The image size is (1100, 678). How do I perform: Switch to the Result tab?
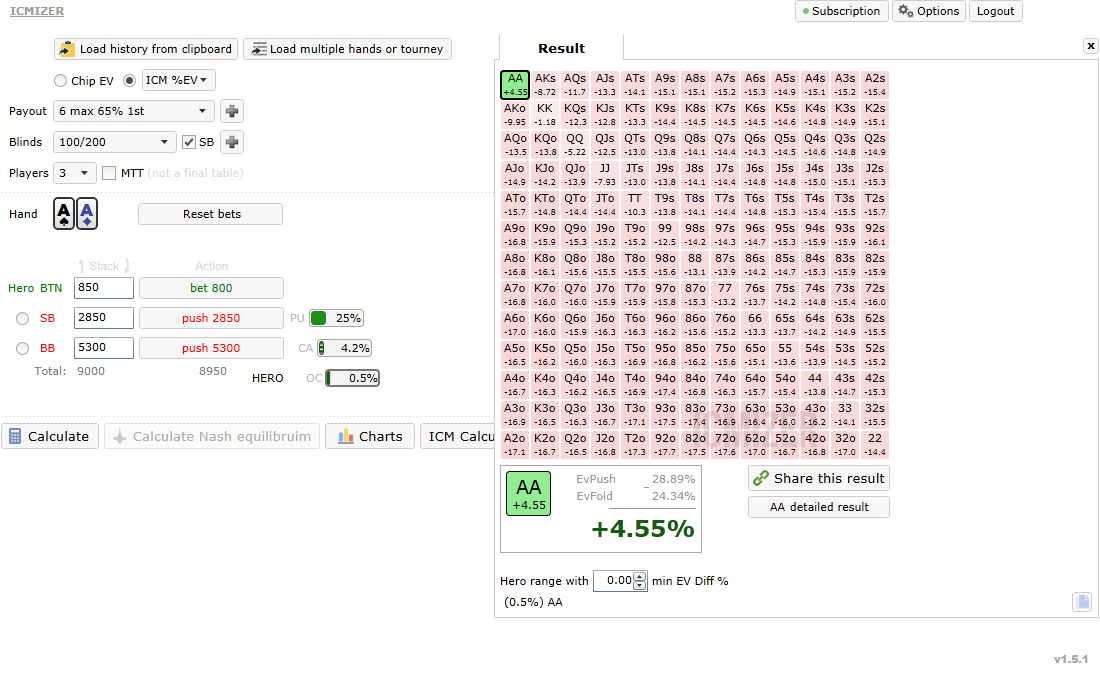point(561,48)
